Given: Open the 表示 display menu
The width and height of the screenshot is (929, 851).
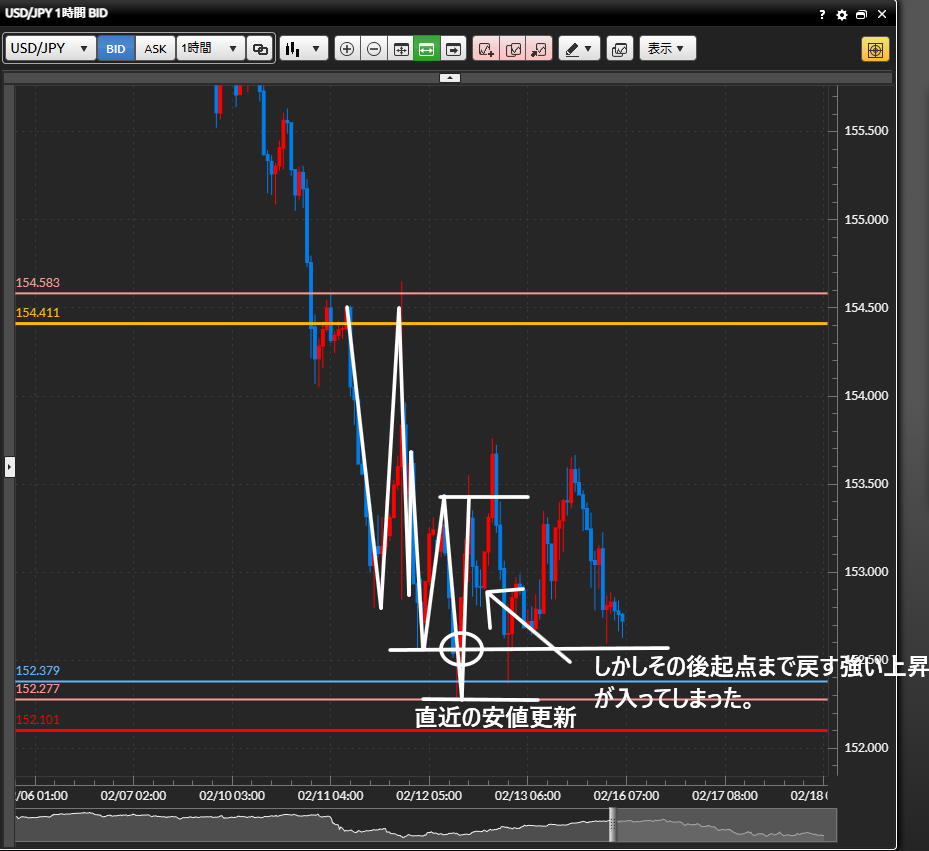Looking at the screenshot, I should pyautogui.click(x=667, y=49).
